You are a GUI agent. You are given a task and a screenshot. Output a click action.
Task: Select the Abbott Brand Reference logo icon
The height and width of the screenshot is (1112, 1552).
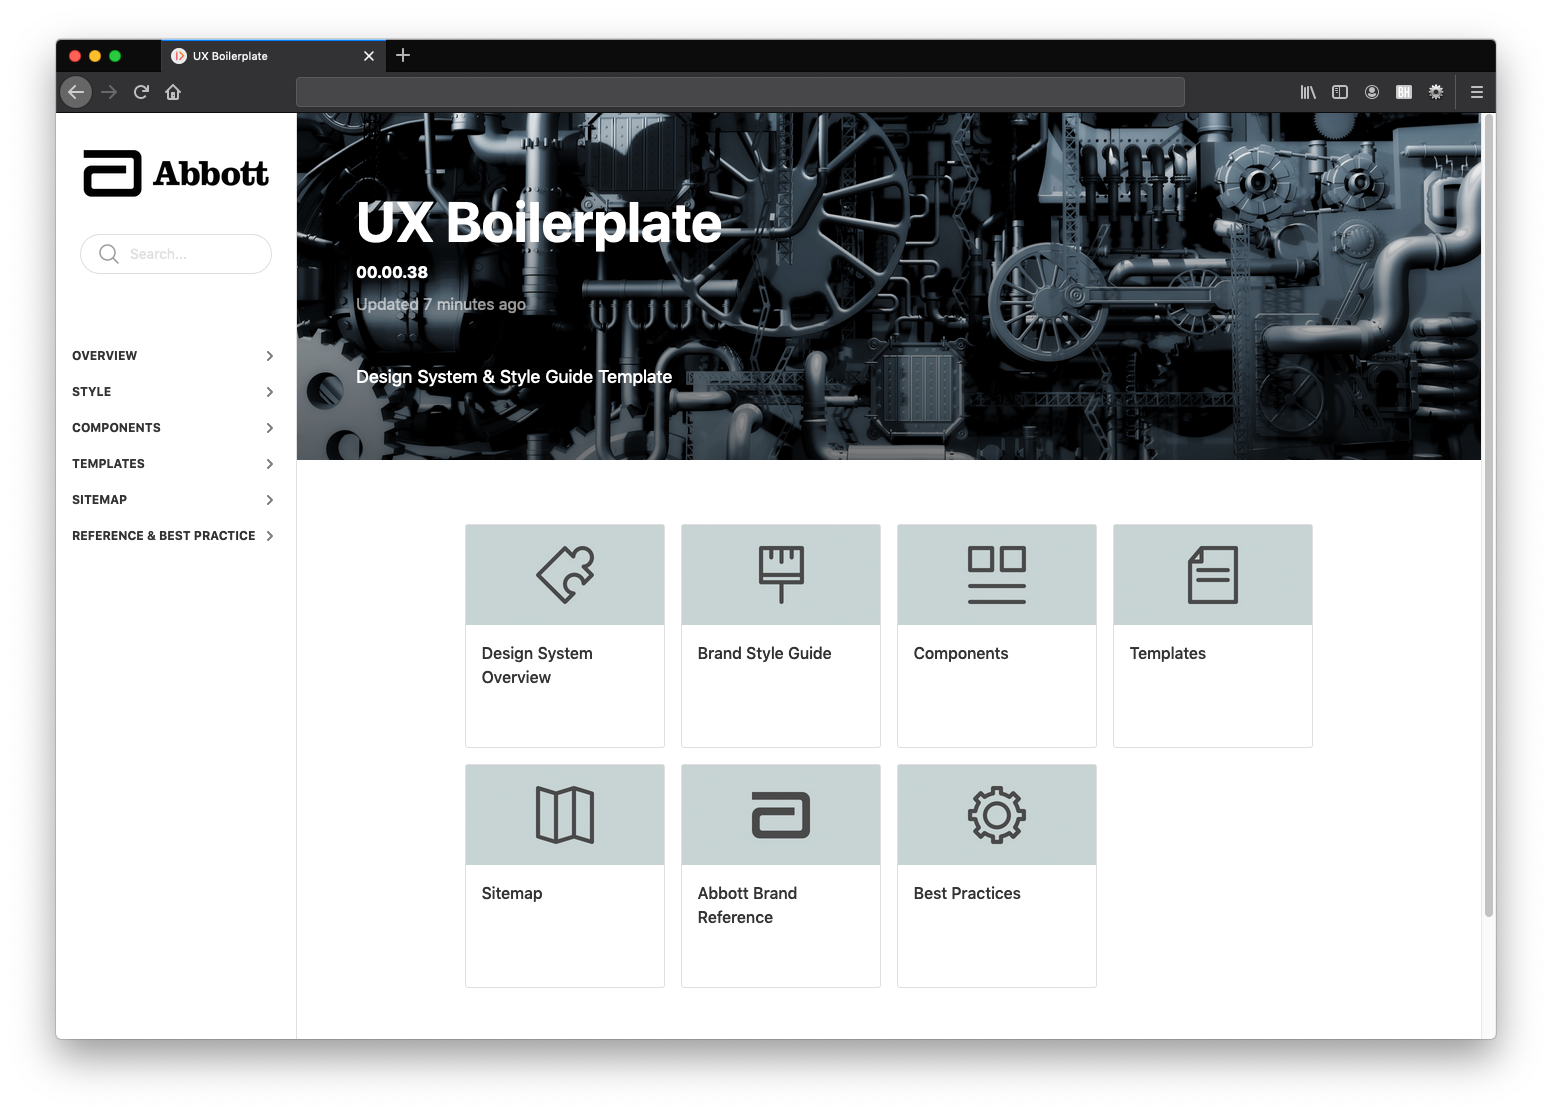[x=780, y=814]
